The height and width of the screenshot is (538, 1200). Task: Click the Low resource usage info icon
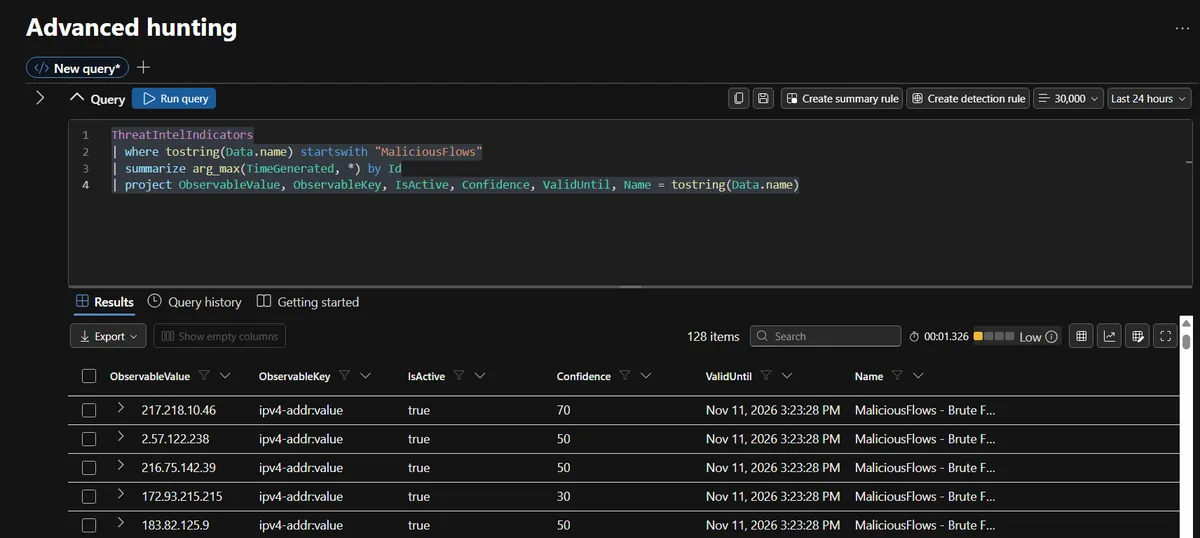(x=1051, y=337)
